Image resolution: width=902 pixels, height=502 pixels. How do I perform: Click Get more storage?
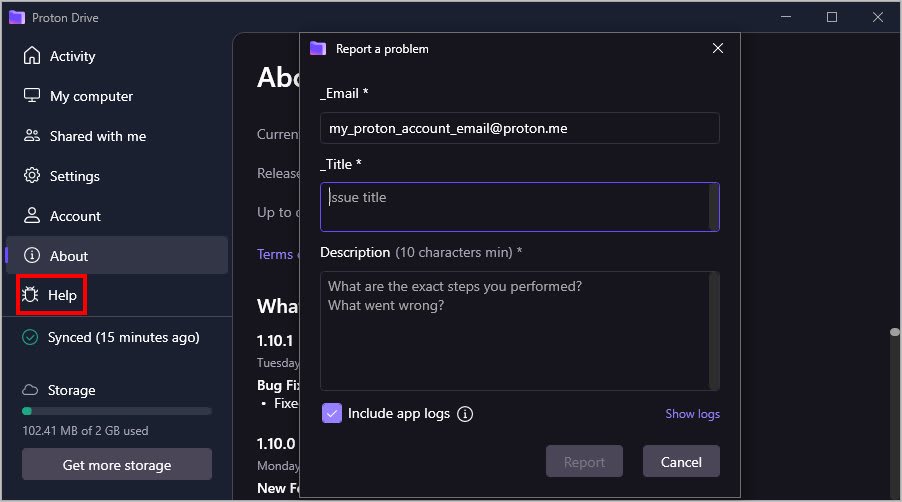tap(117, 465)
